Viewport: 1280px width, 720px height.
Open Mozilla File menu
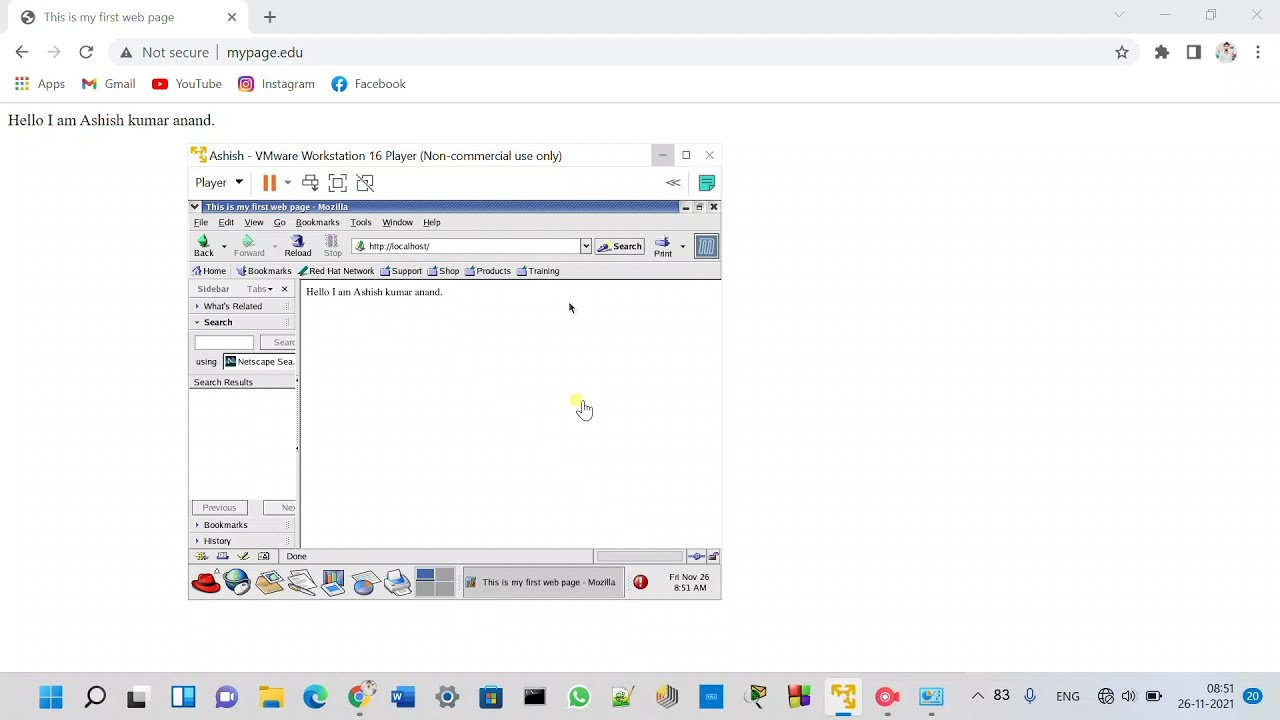[x=201, y=222]
